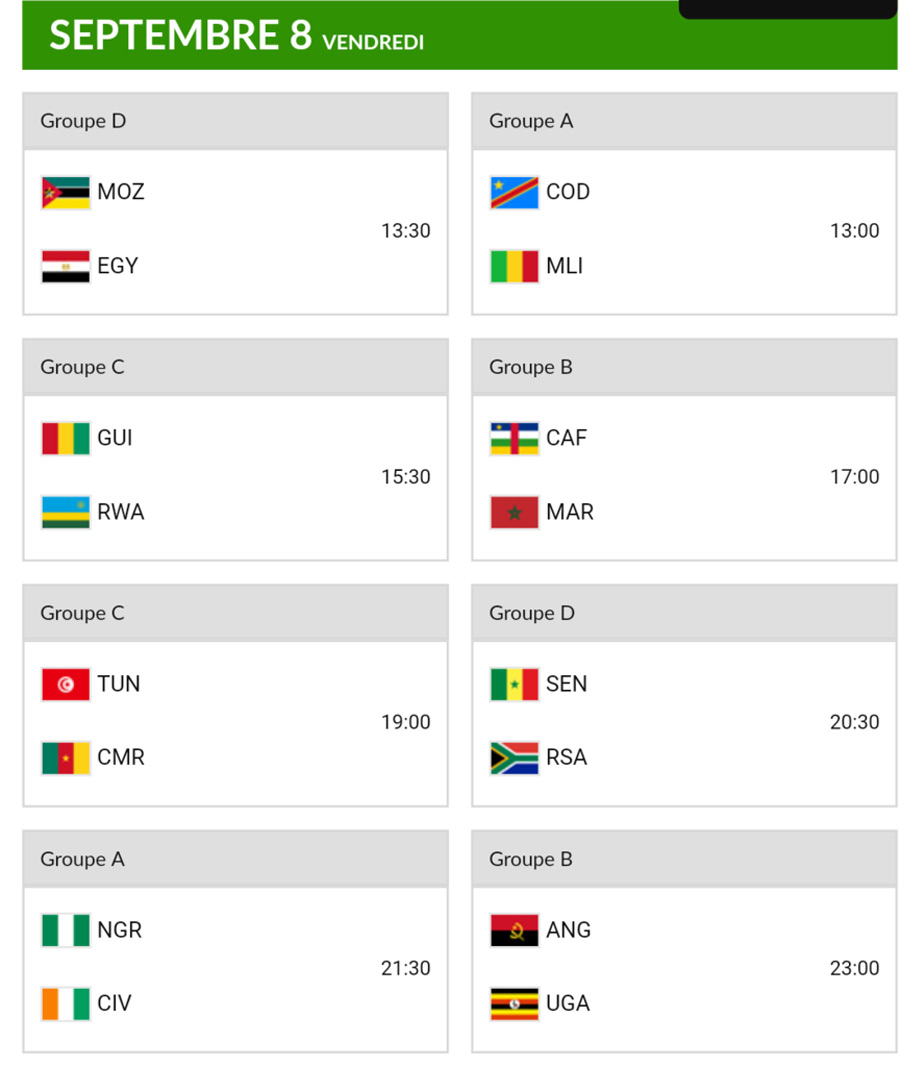
Task: Select the DR Congo flag next to COD
Action: pyautogui.click(x=514, y=192)
